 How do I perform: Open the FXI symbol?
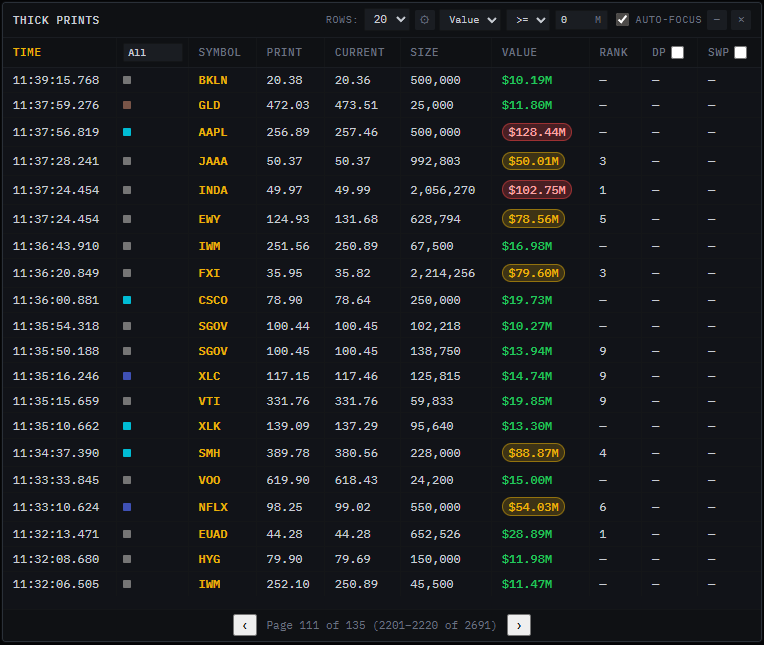tap(210, 273)
